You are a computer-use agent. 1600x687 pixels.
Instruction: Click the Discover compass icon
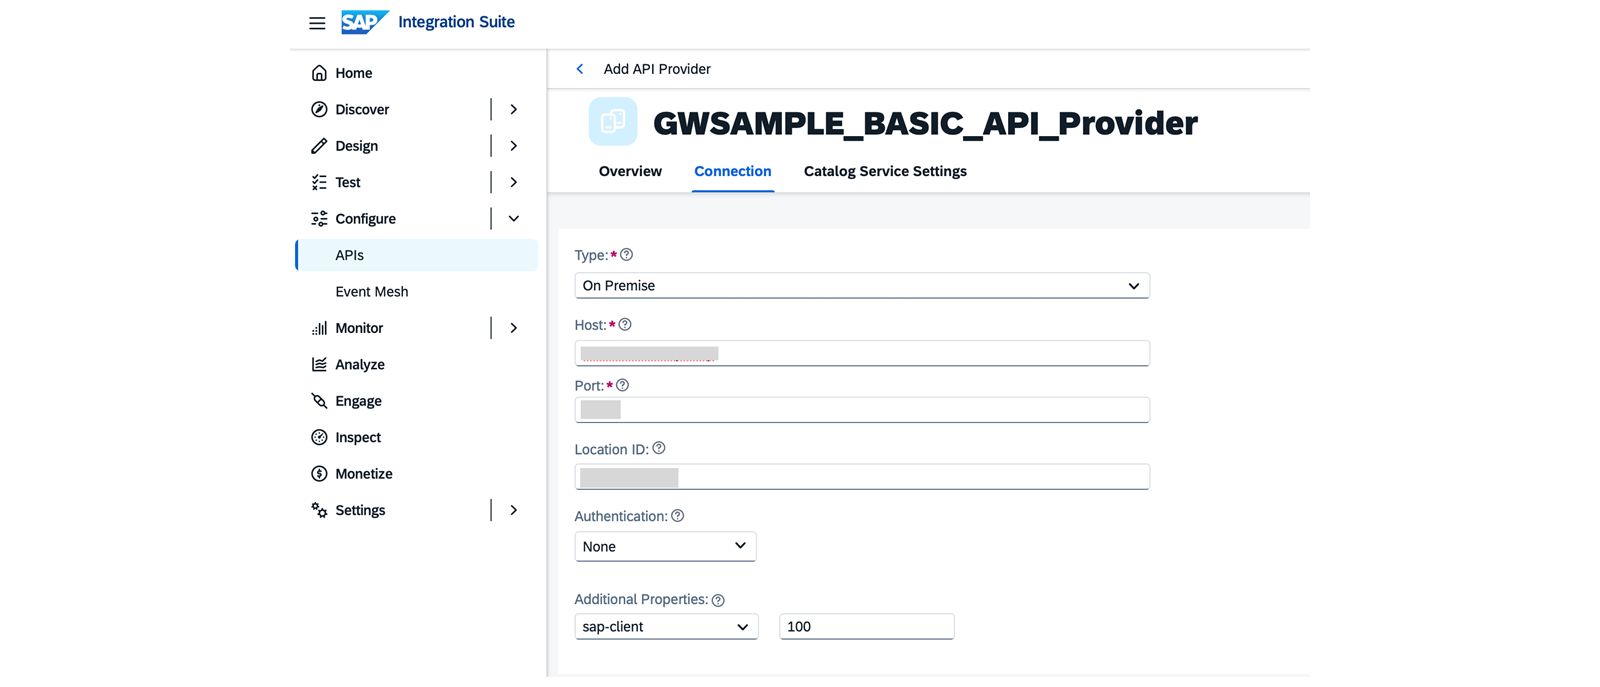[x=319, y=109]
